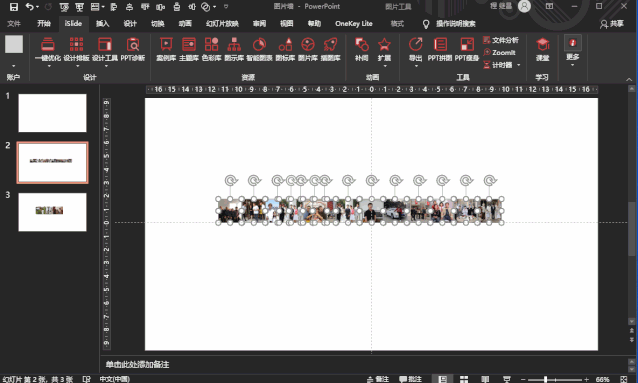Fit slide to current window icon
The image size is (638, 383).
(623, 379)
